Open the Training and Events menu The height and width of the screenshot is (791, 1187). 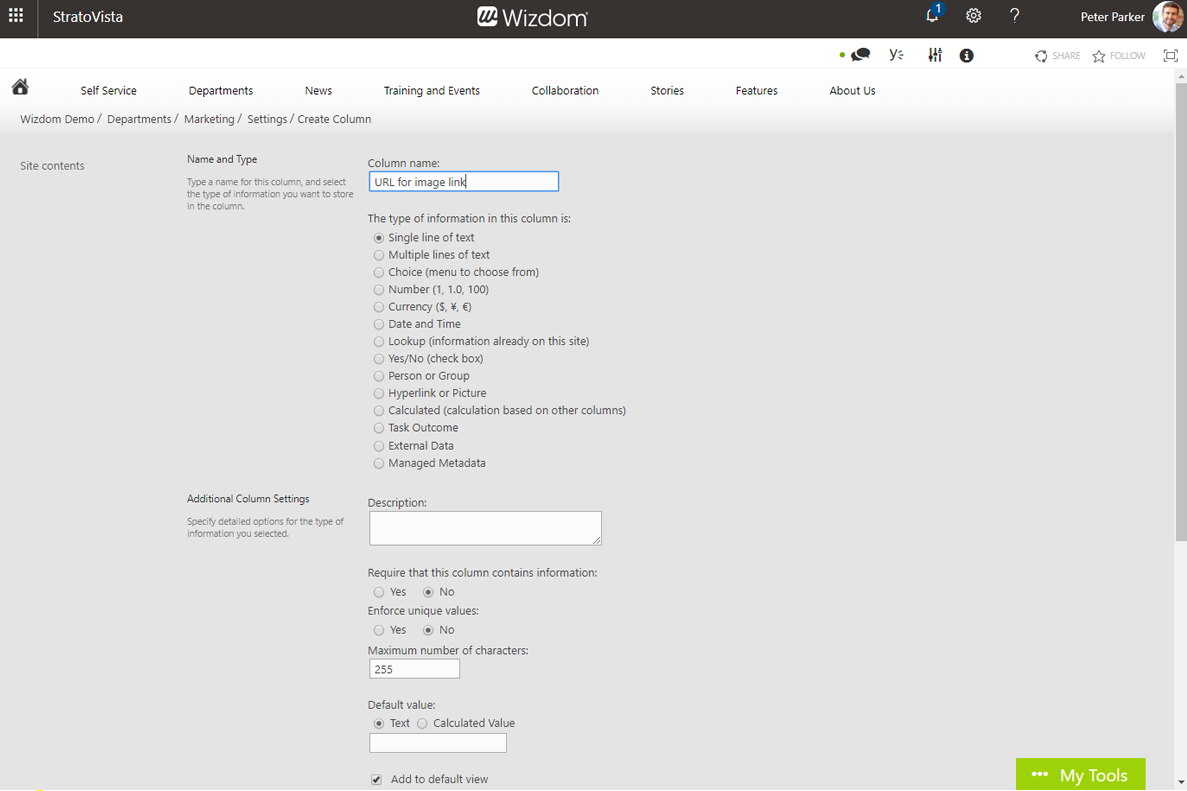(431, 91)
